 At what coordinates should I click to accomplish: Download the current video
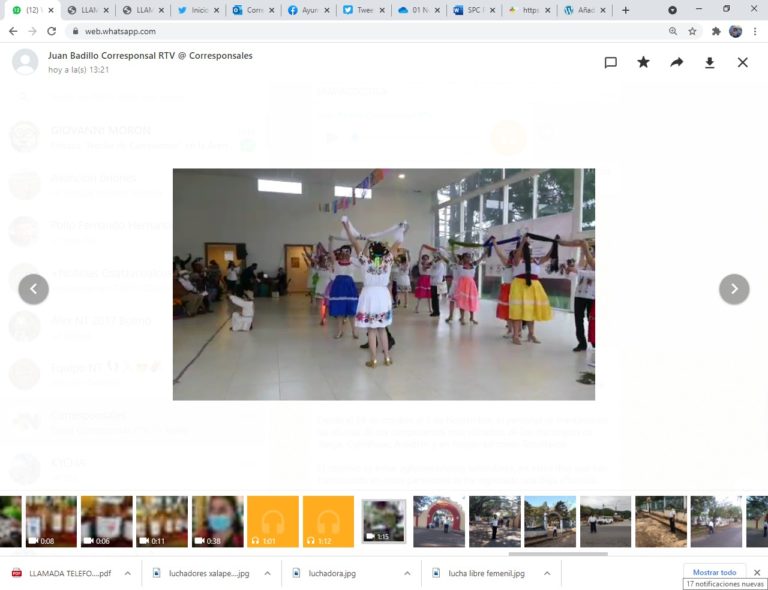[x=709, y=62]
